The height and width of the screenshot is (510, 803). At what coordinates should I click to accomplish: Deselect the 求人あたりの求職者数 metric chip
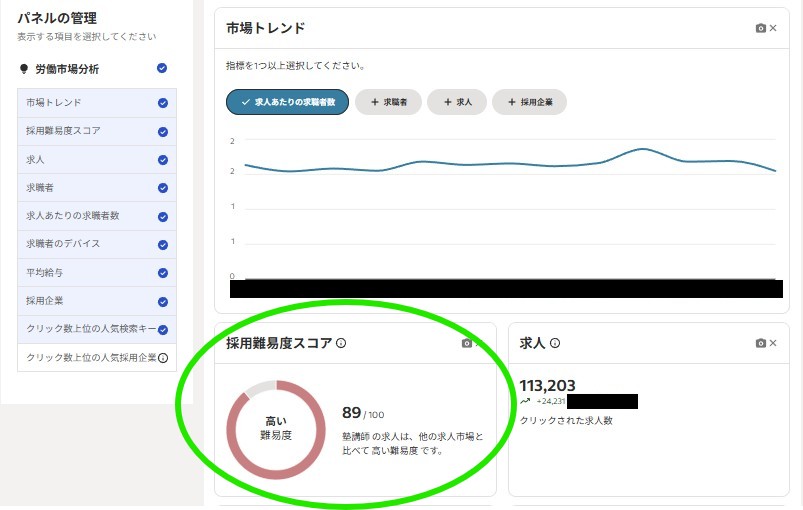287,102
